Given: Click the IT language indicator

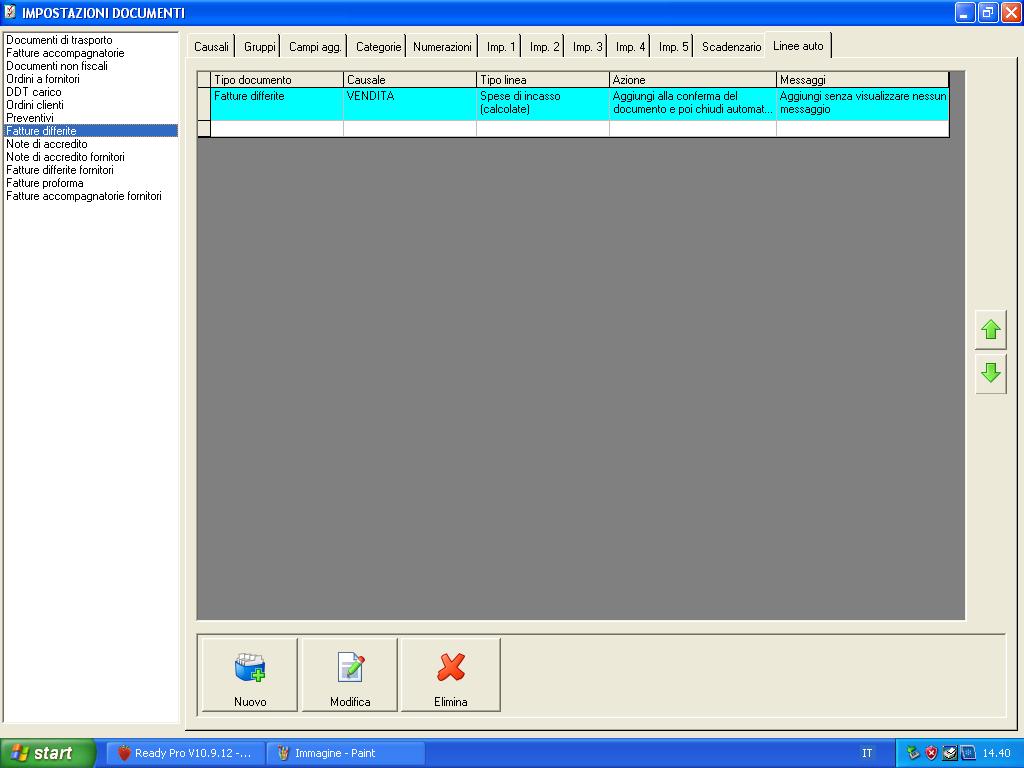Looking at the screenshot, I should pos(867,753).
